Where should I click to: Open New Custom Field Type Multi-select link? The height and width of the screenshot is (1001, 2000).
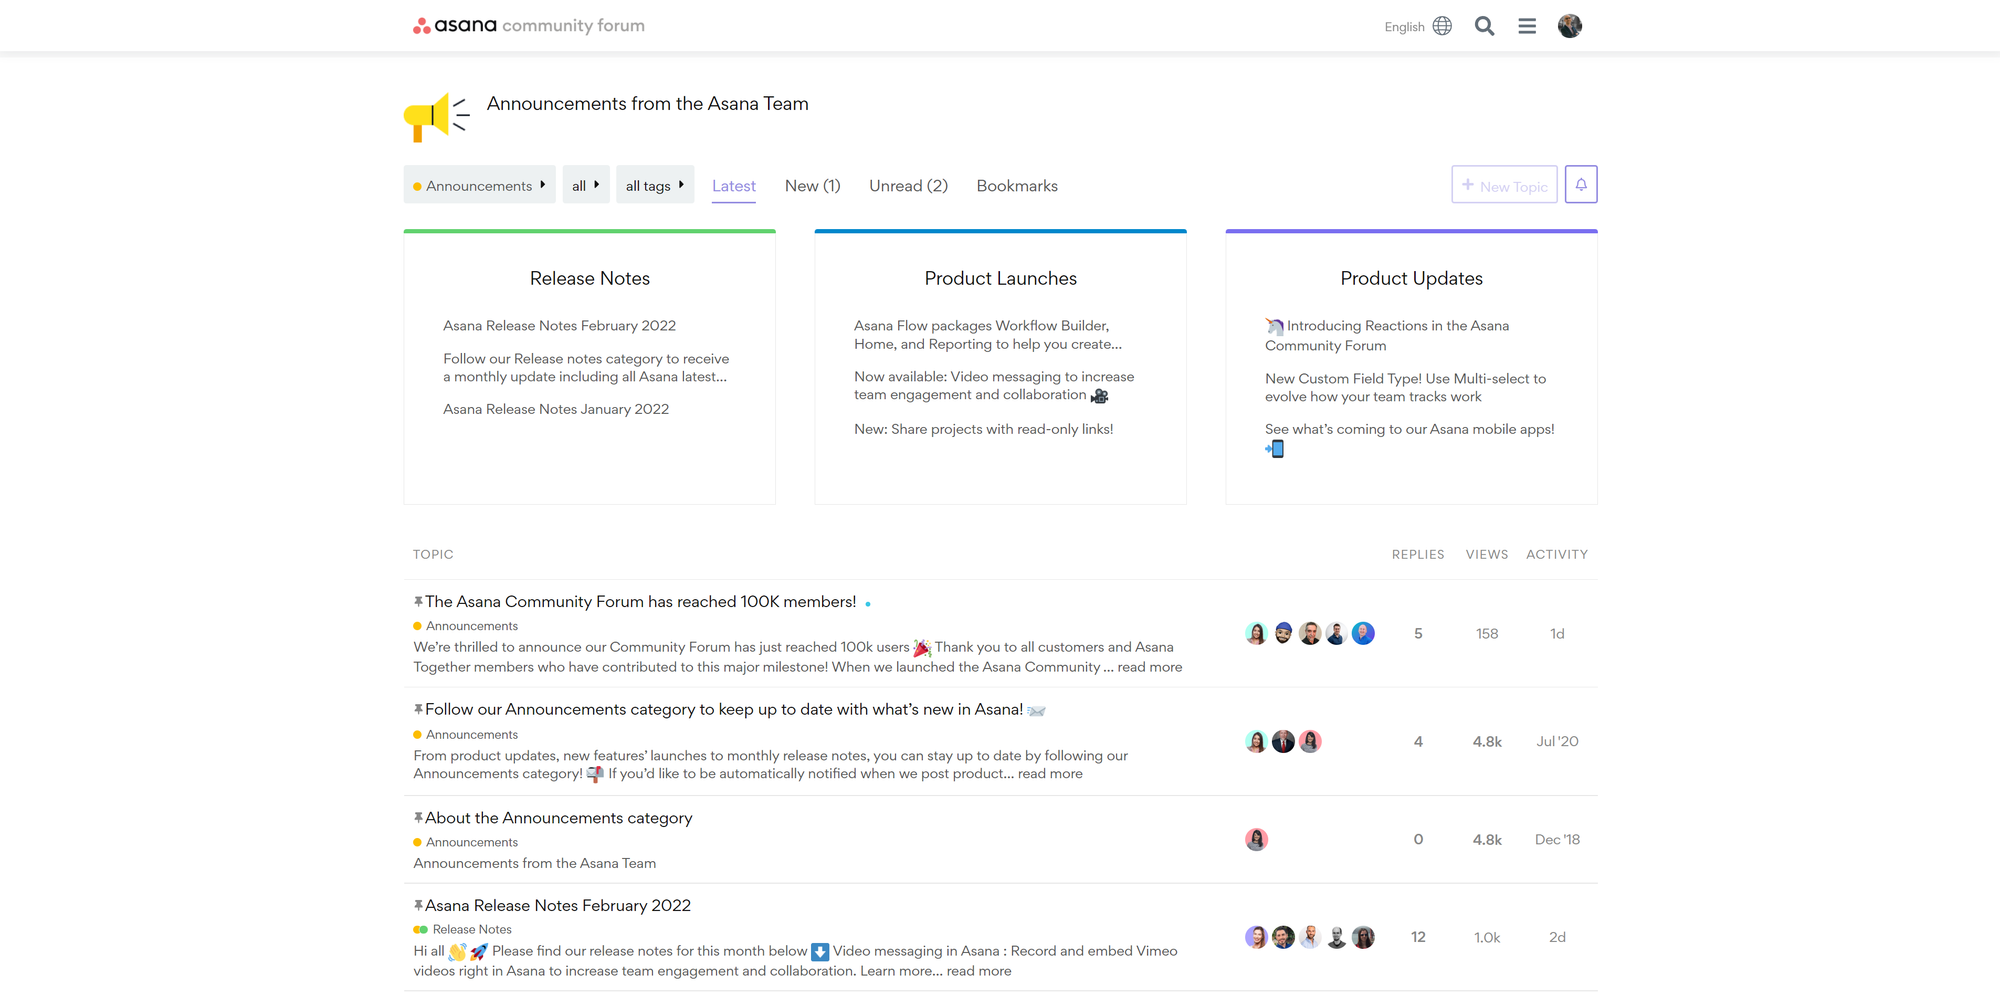[1405, 388]
